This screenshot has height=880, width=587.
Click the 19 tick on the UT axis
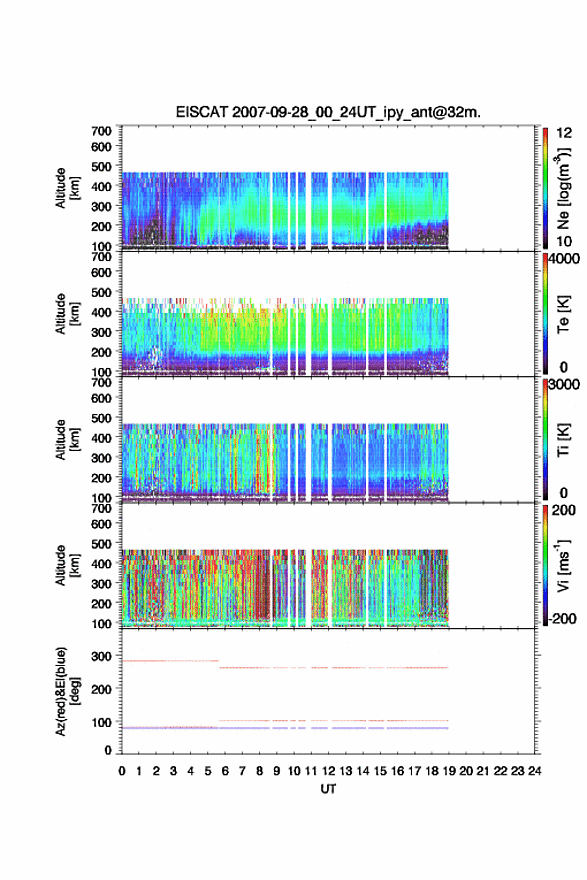[449, 771]
